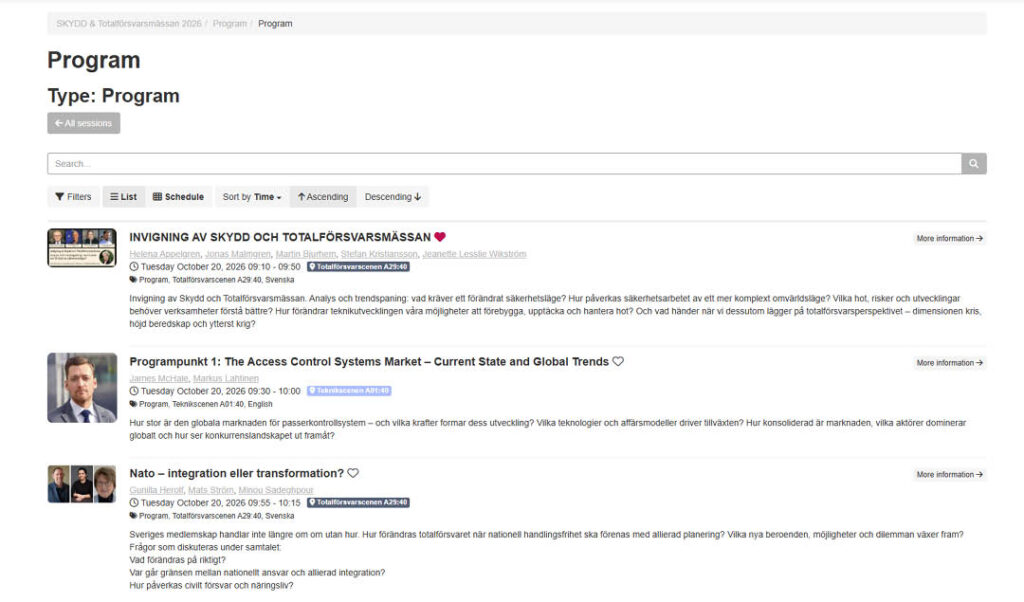Viewport: 1024px width, 602px height.
Task: Open More information for Nato session
Action: tap(949, 475)
